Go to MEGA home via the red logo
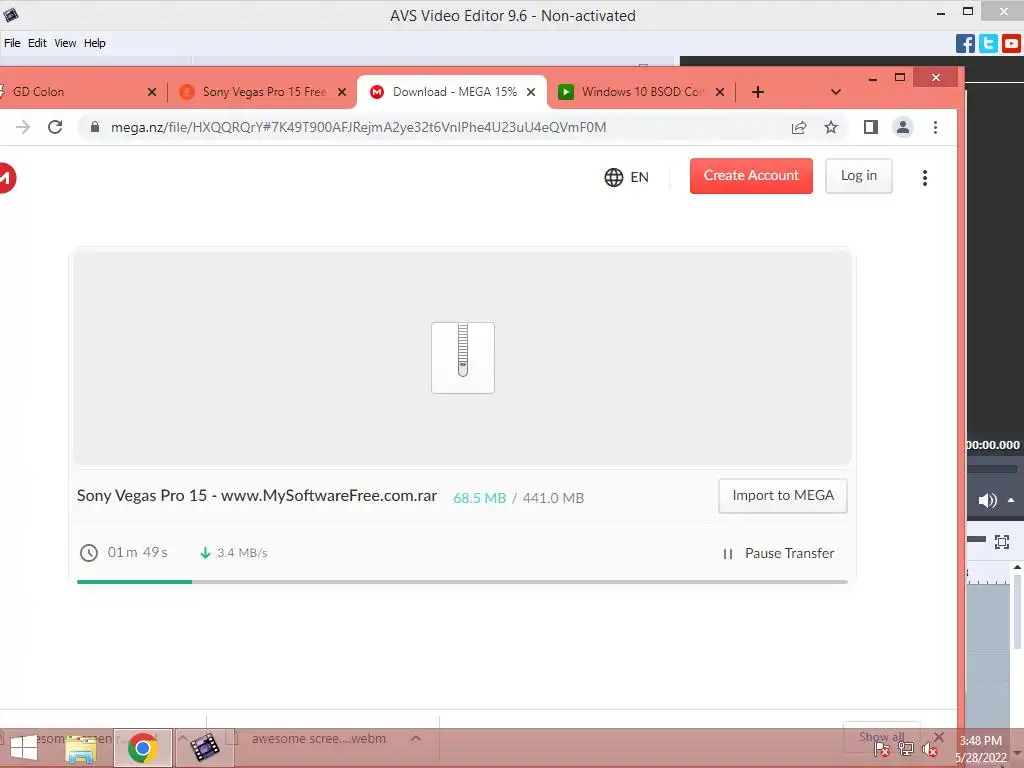 tap(7, 178)
